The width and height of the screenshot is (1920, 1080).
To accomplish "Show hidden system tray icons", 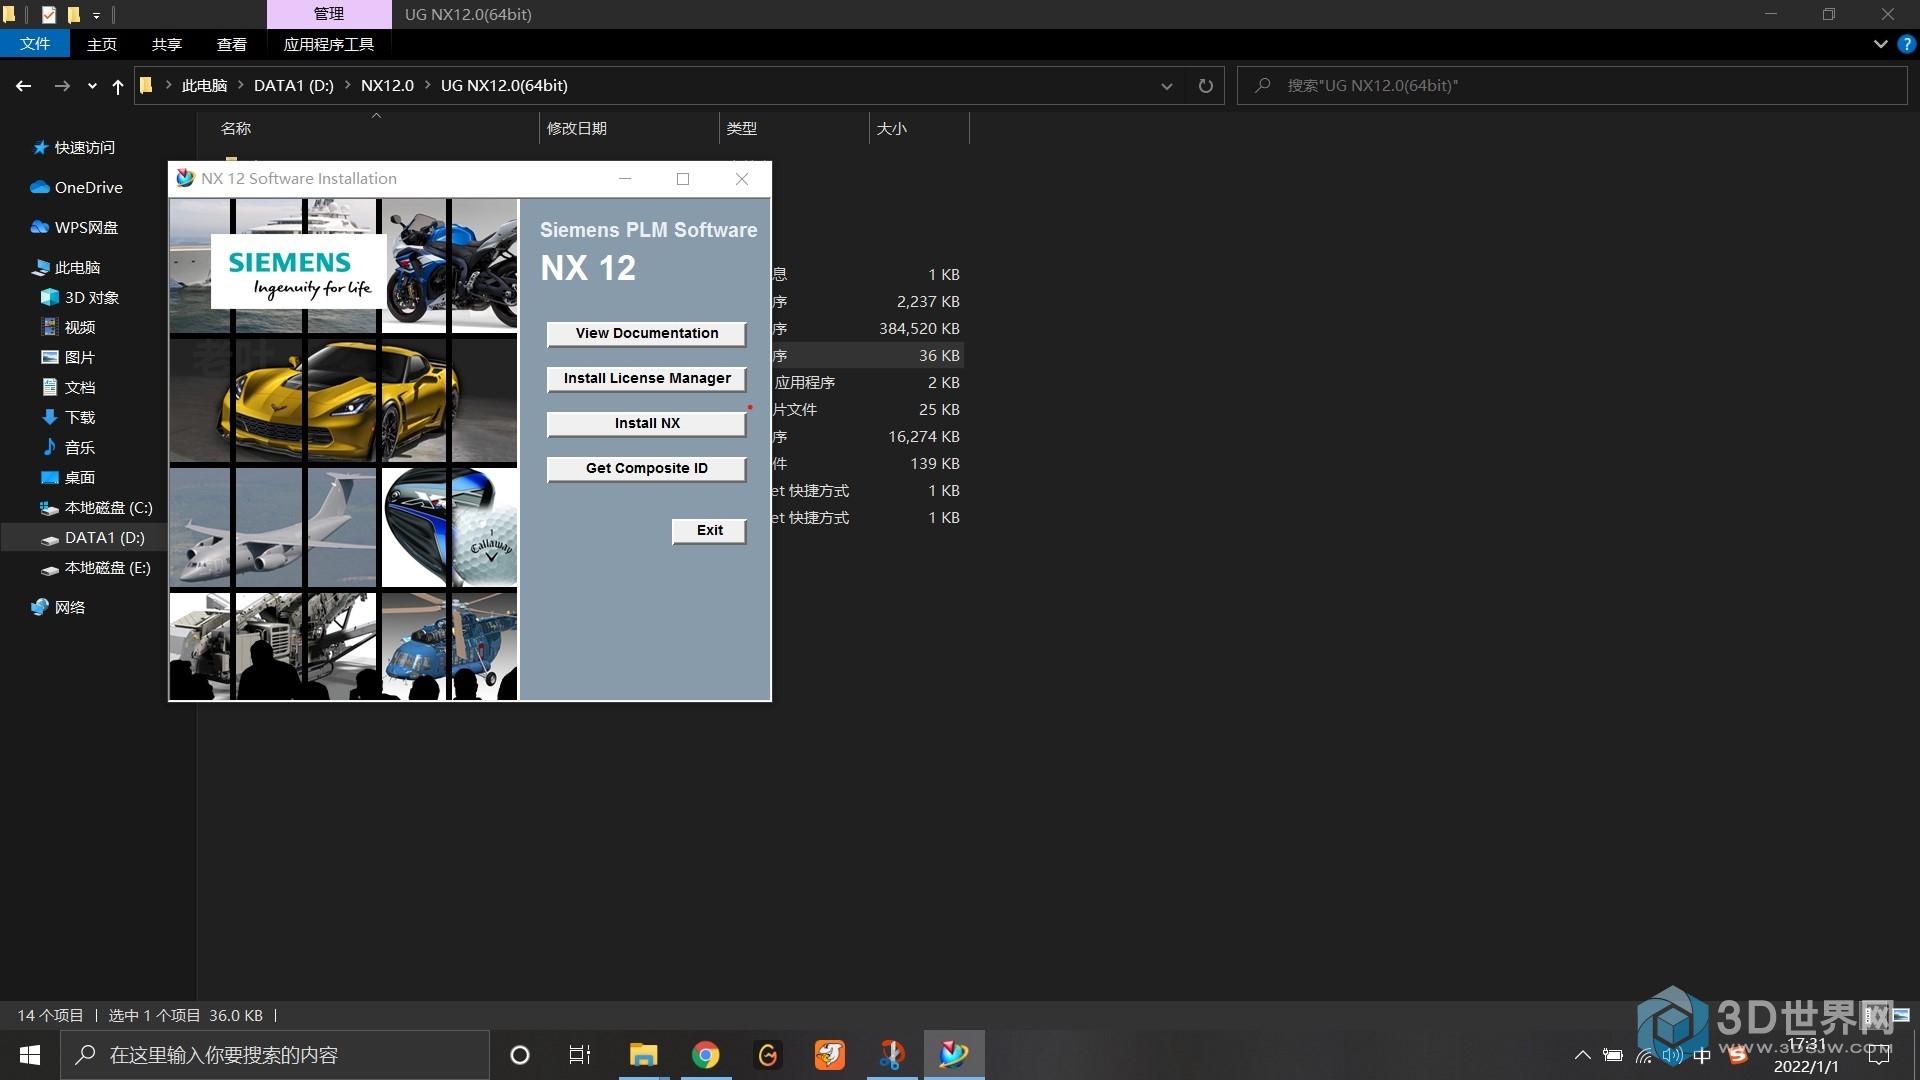I will [x=1583, y=1055].
